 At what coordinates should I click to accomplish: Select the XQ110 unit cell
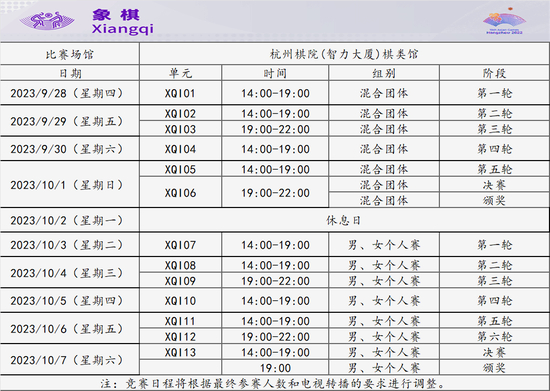click(180, 301)
